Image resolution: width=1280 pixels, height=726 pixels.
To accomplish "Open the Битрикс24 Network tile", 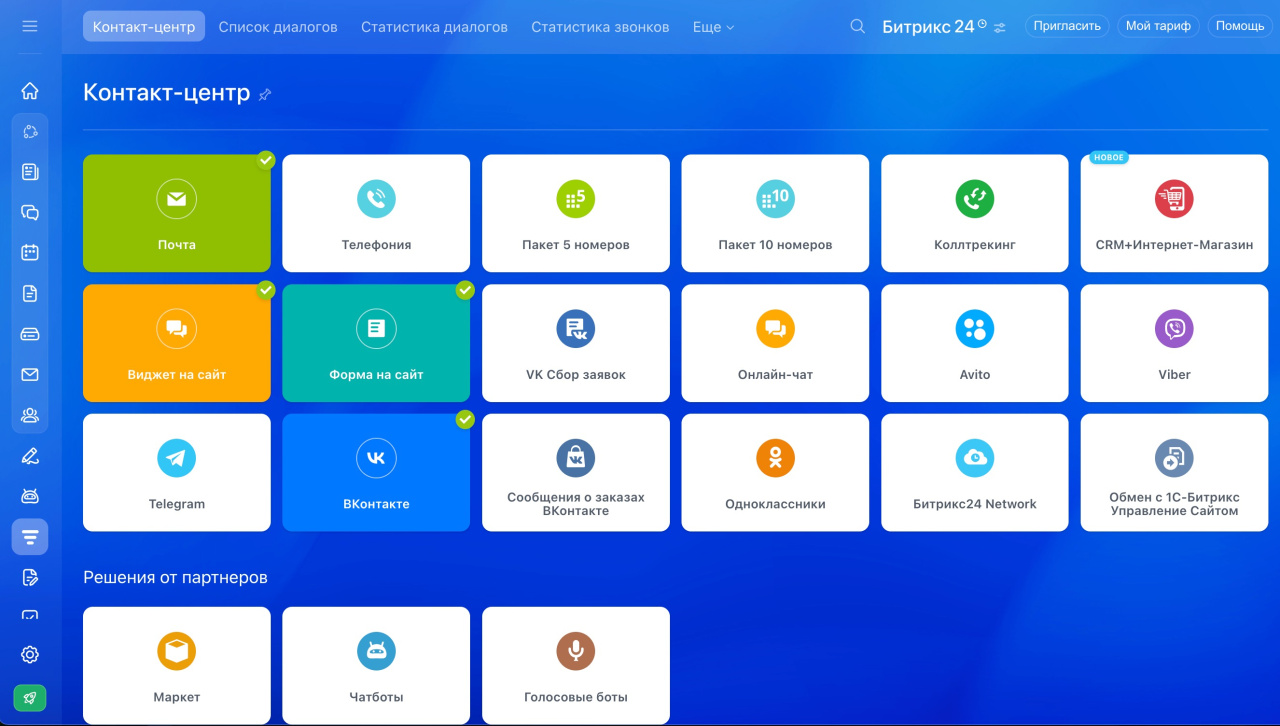I will (975, 473).
